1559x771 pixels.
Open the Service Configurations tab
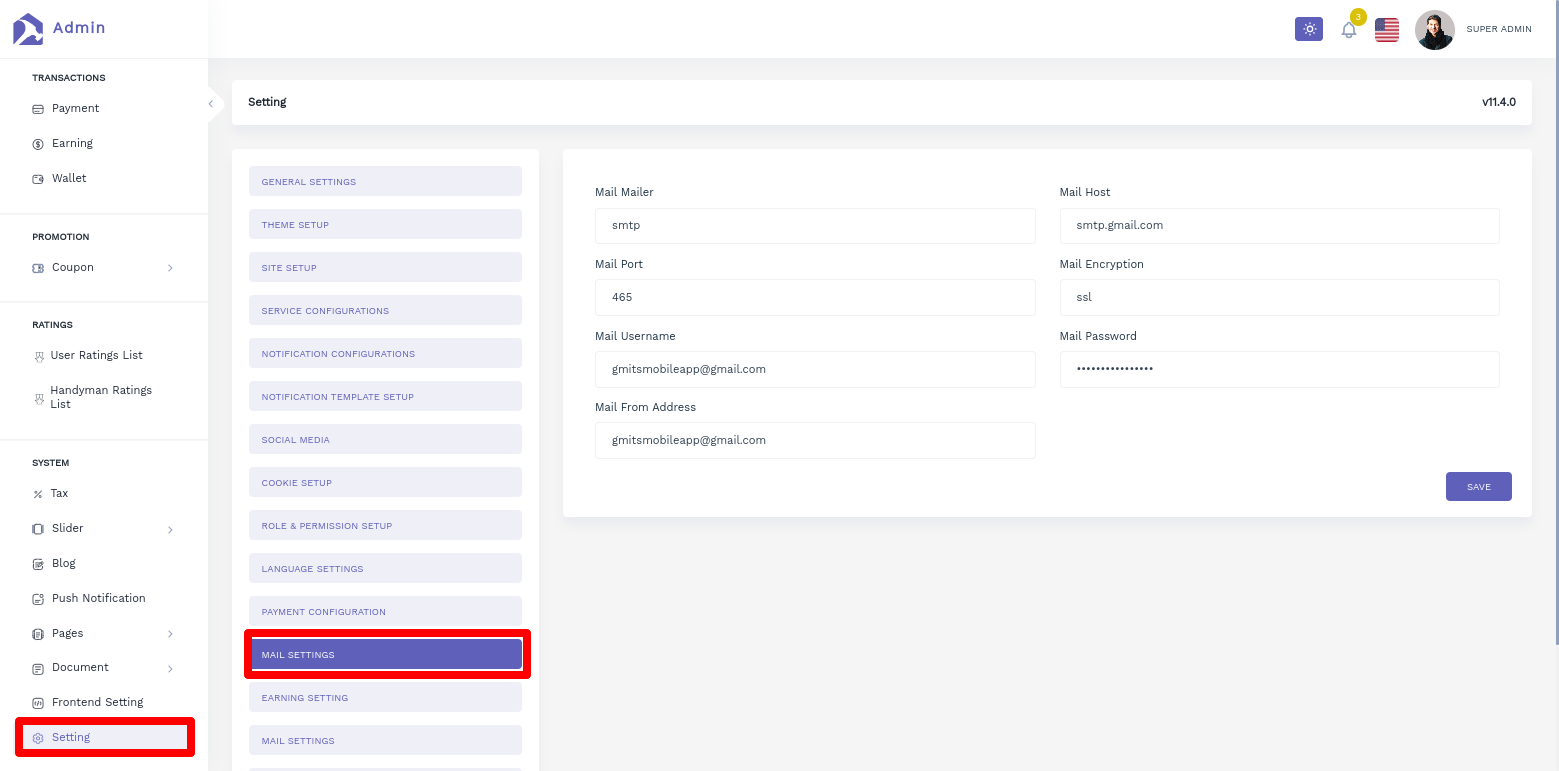coord(385,310)
